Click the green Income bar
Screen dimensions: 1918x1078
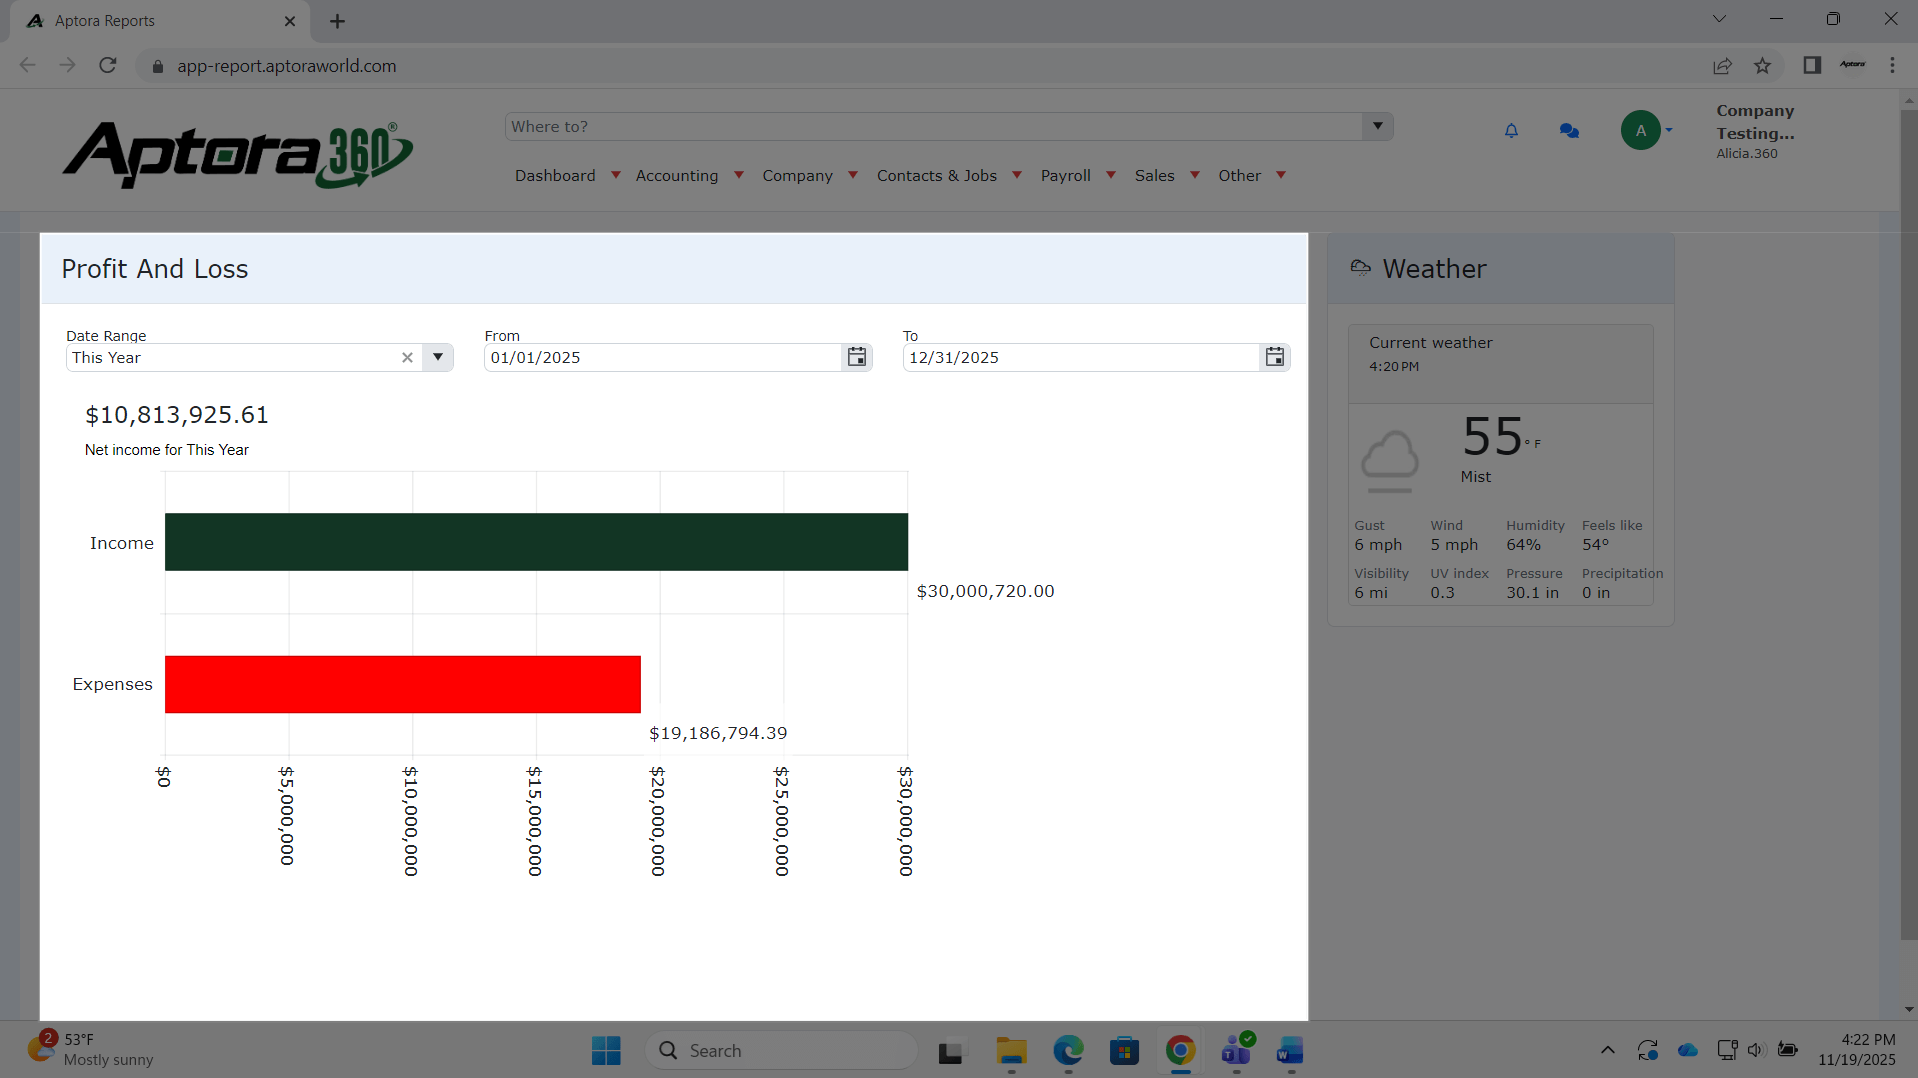pos(536,542)
